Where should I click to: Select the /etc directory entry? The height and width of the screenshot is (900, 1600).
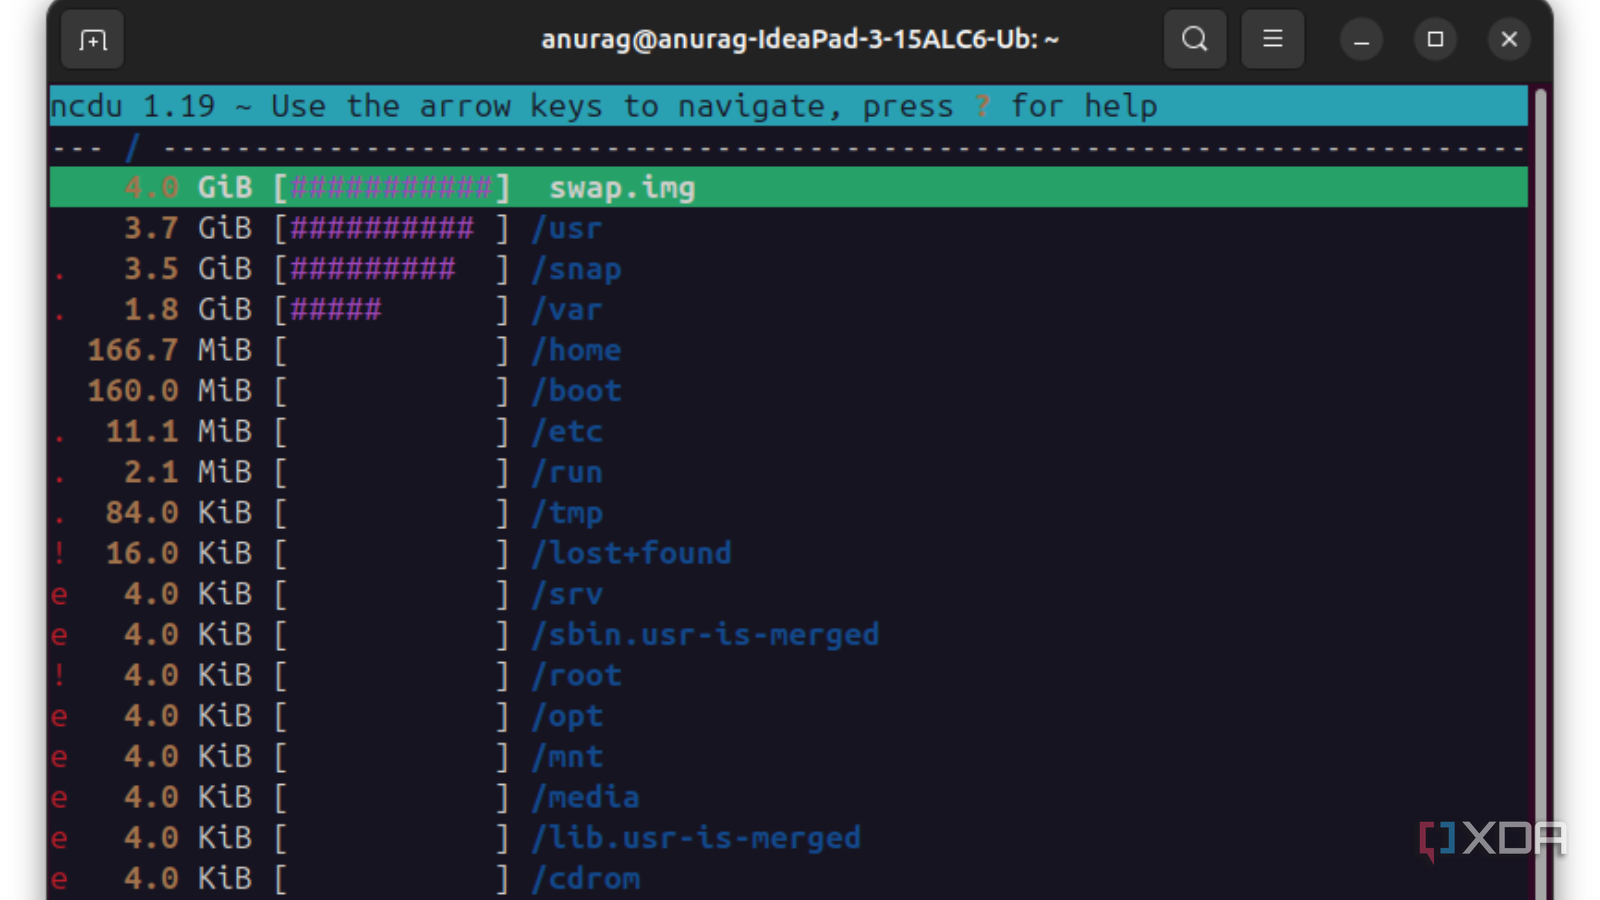pyautogui.click(x=567, y=432)
